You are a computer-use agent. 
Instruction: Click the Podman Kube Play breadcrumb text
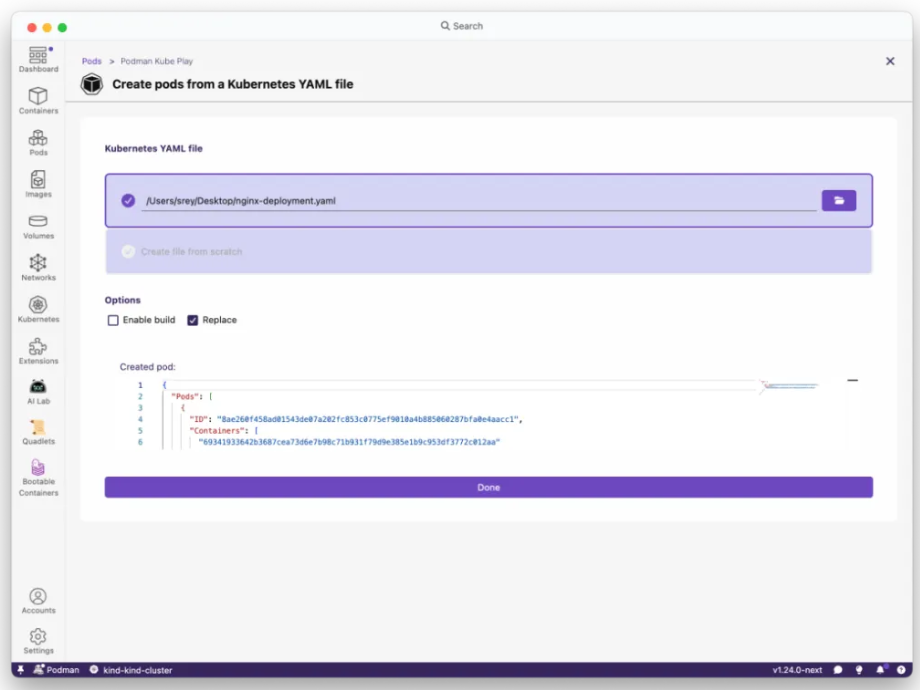pyautogui.click(x=157, y=61)
